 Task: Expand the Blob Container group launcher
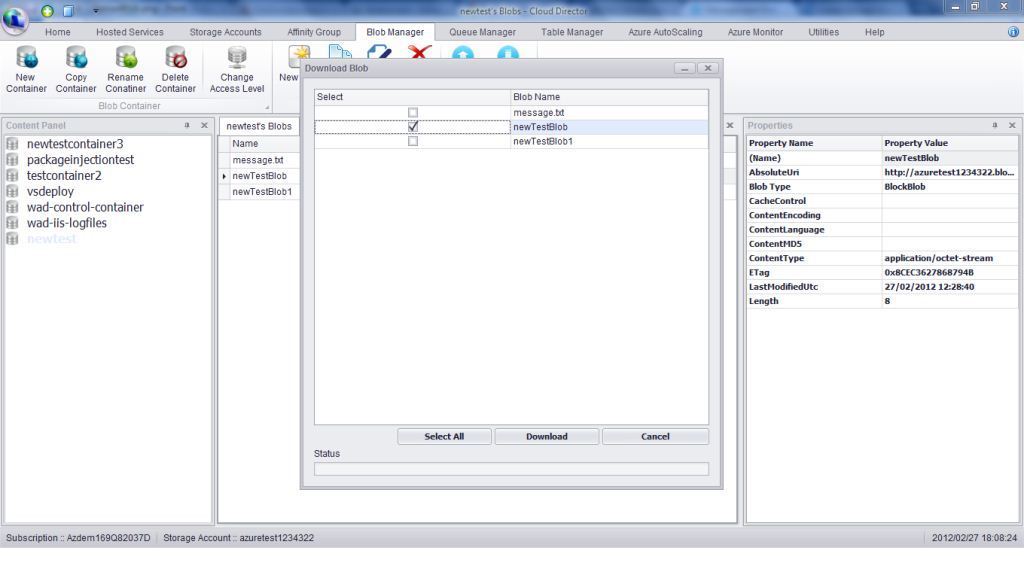(267, 107)
